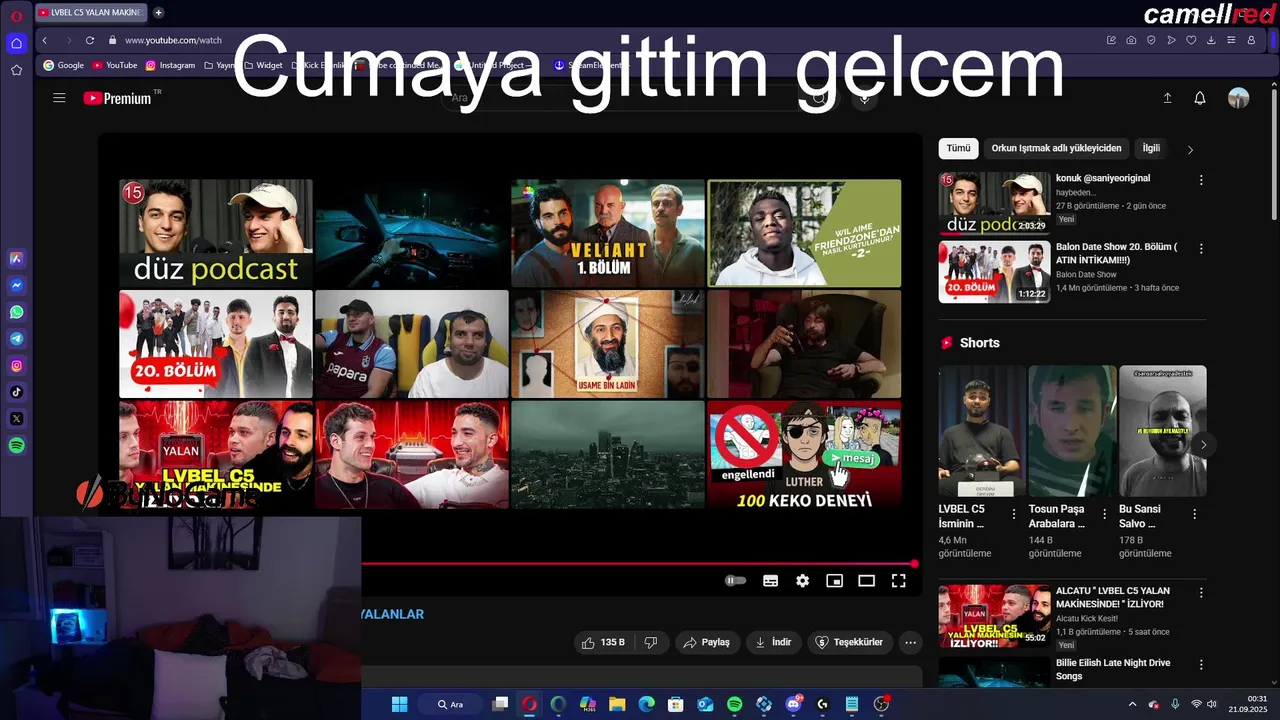
Task: Open Messenger in Opera sidebar
Action: tap(16, 285)
